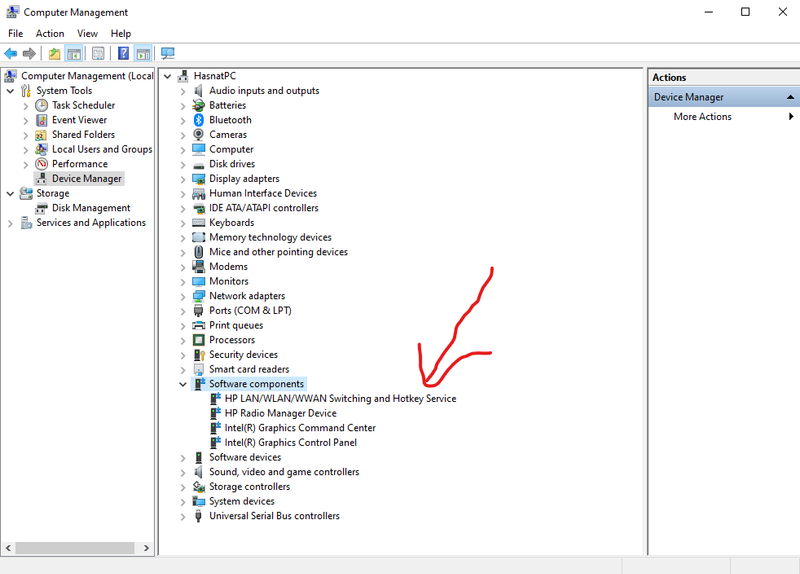Viewport: 800px width, 574px height.
Task: Click the blue Help question mark icon
Action: (123, 53)
